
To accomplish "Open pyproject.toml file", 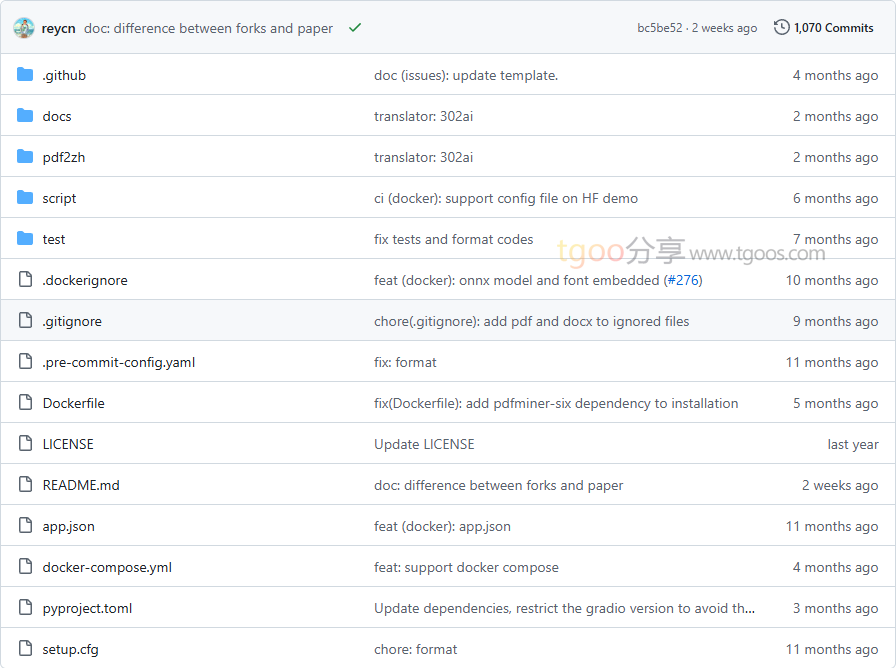I will pyautogui.click(x=87, y=608).
